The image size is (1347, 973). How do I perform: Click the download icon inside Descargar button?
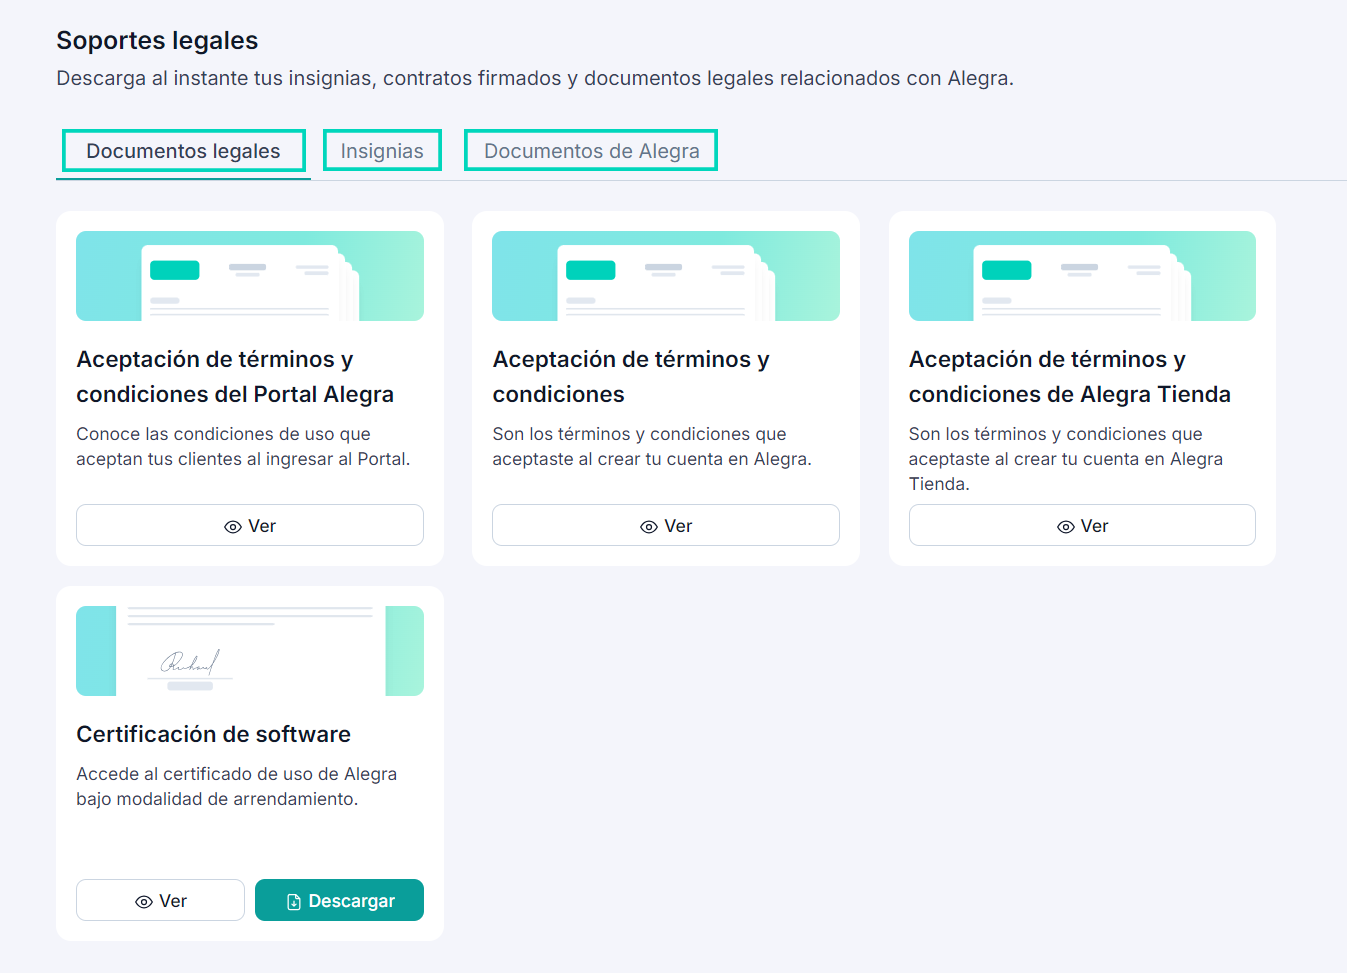pos(292,900)
